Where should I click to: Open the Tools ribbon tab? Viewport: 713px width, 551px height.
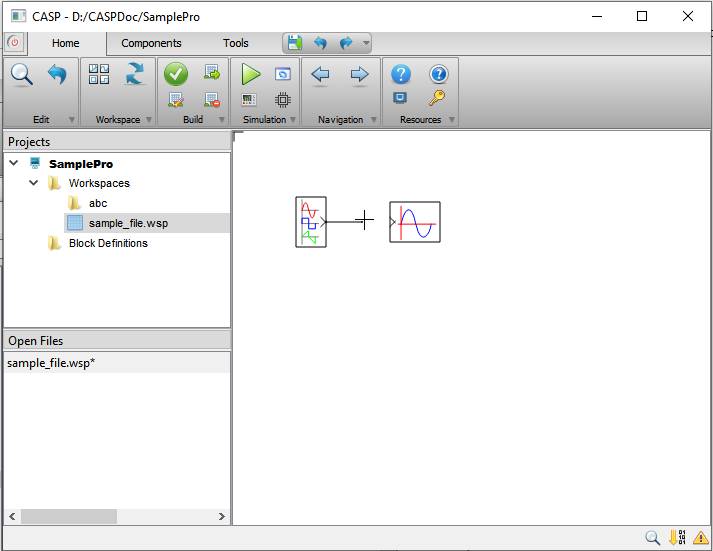tap(236, 43)
